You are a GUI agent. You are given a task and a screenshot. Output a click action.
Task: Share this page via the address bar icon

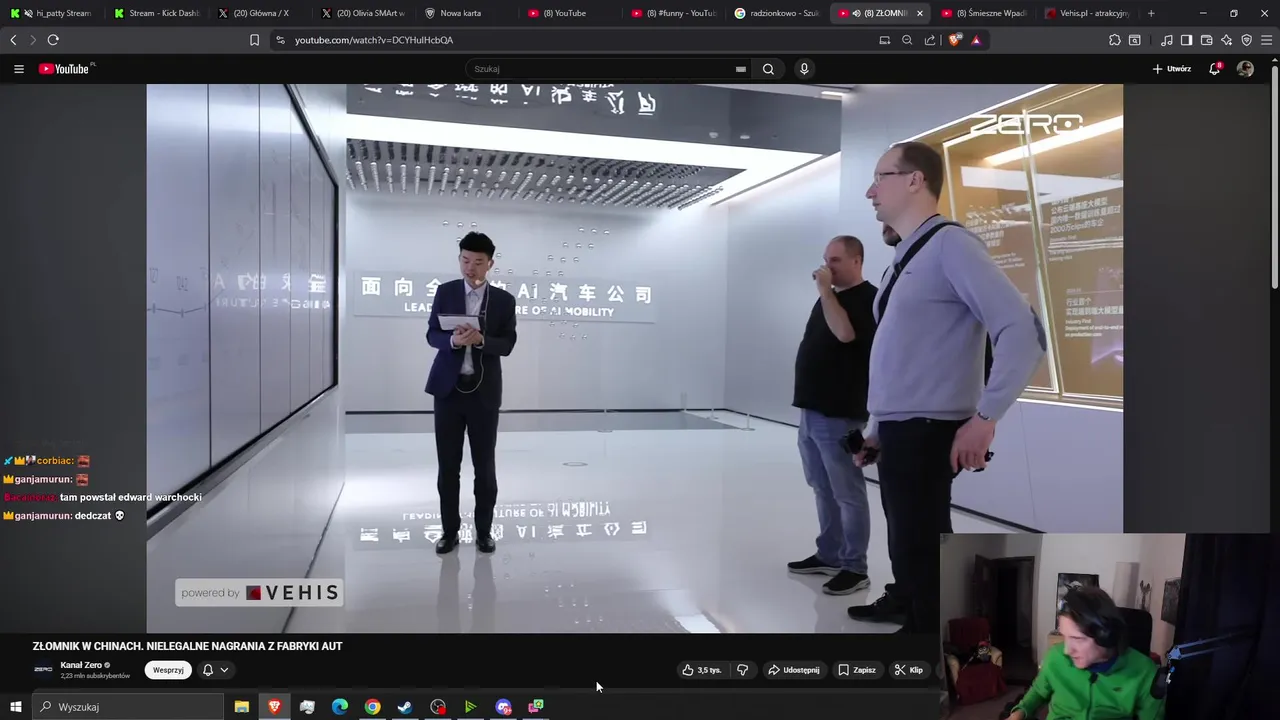click(930, 40)
